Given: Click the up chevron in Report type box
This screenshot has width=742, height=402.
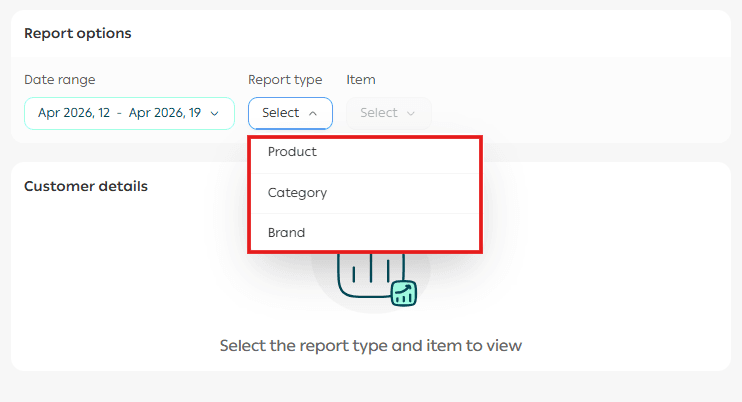Looking at the screenshot, I should (x=313, y=114).
